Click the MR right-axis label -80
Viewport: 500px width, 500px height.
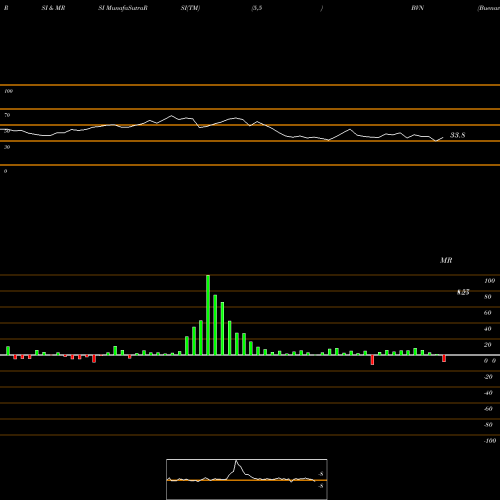[488, 425]
